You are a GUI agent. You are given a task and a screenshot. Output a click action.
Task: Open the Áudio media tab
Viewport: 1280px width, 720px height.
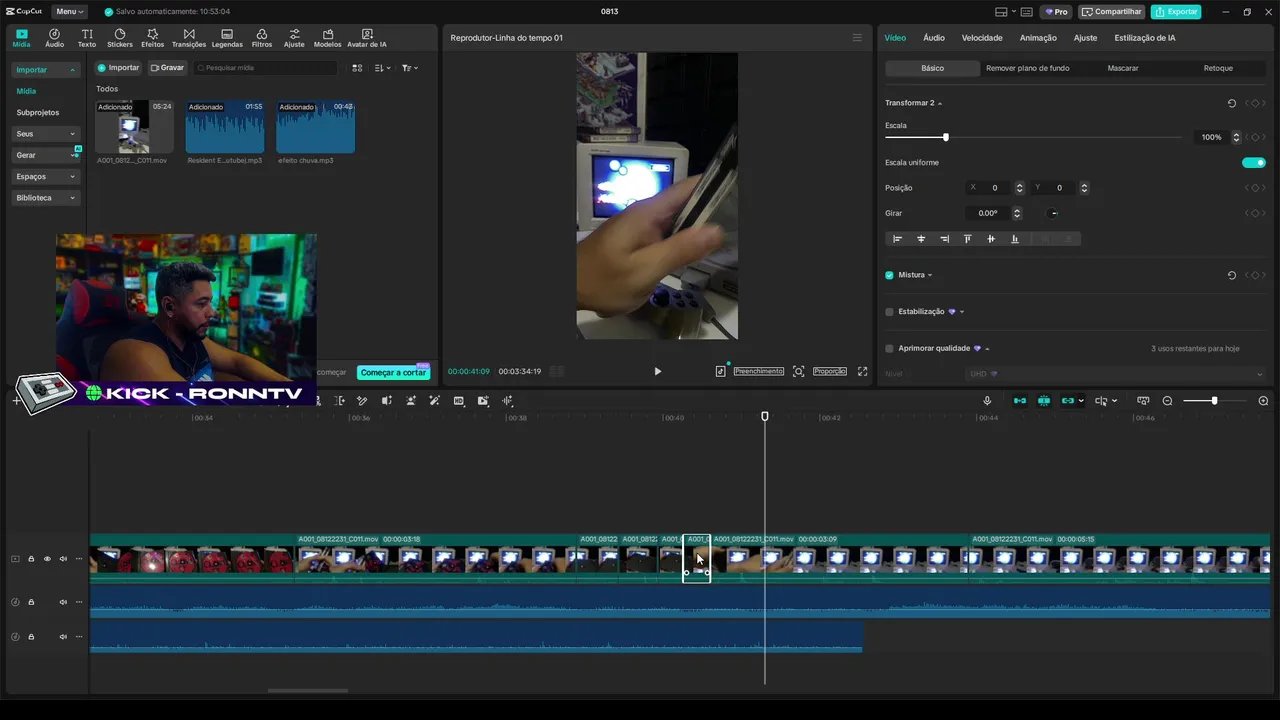pyautogui.click(x=54, y=38)
